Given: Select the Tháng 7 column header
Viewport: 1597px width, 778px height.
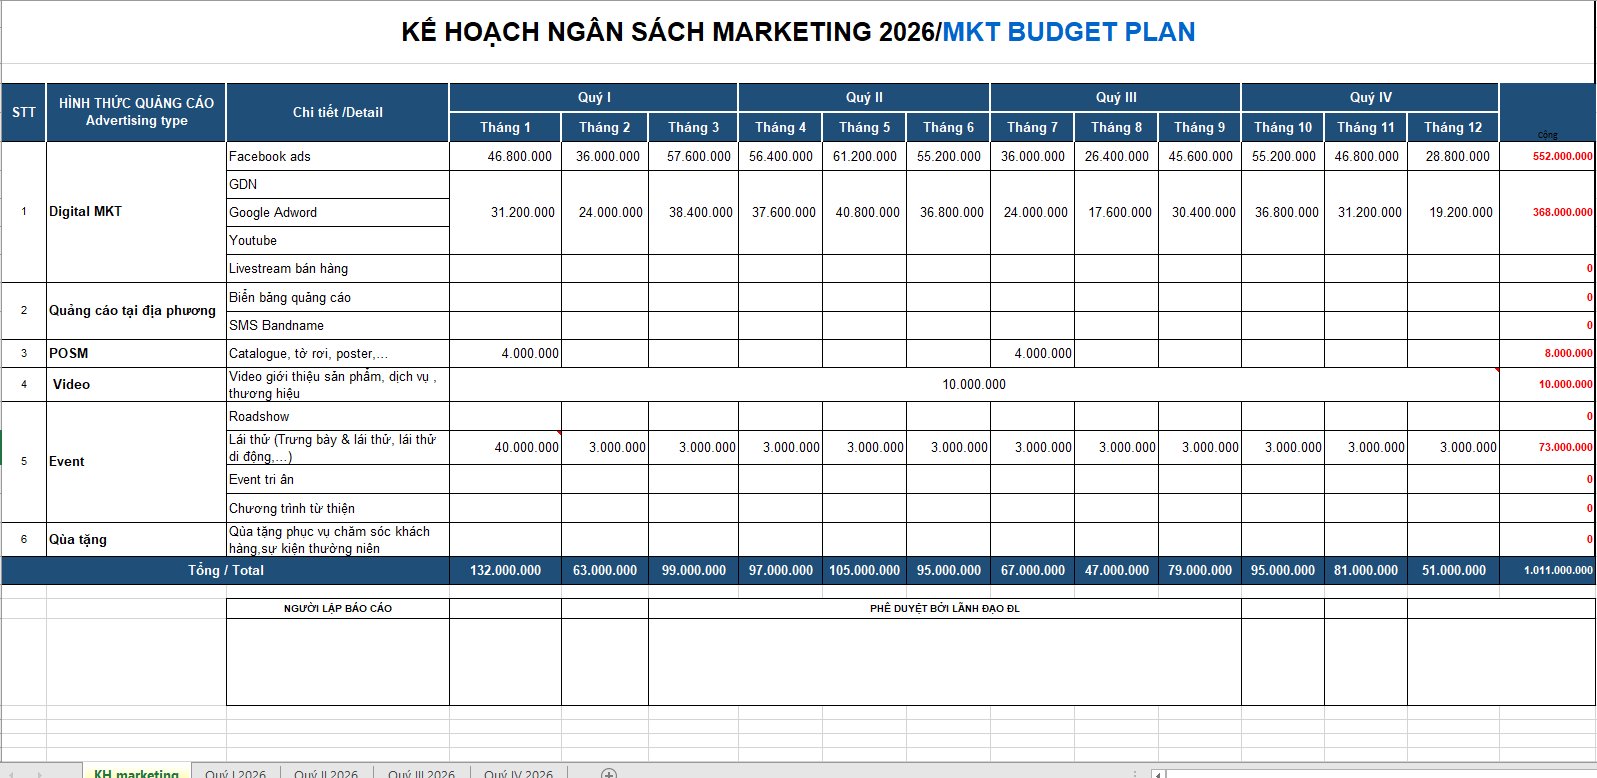Looking at the screenshot, I should (x=1032, y=127).
